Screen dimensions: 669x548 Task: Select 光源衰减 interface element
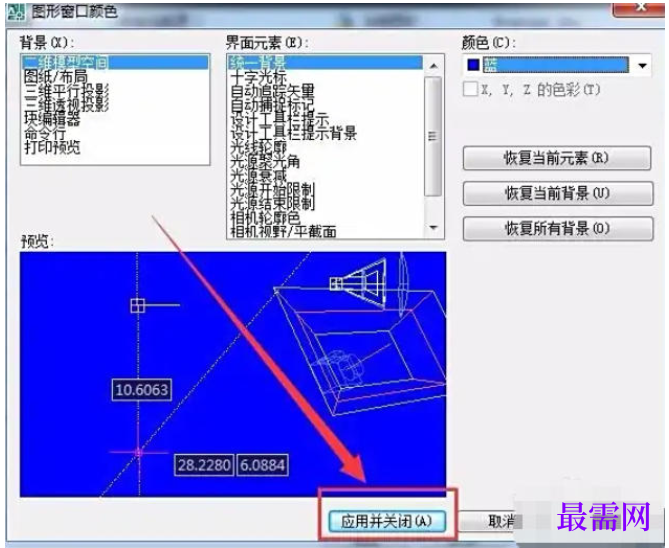259,175
